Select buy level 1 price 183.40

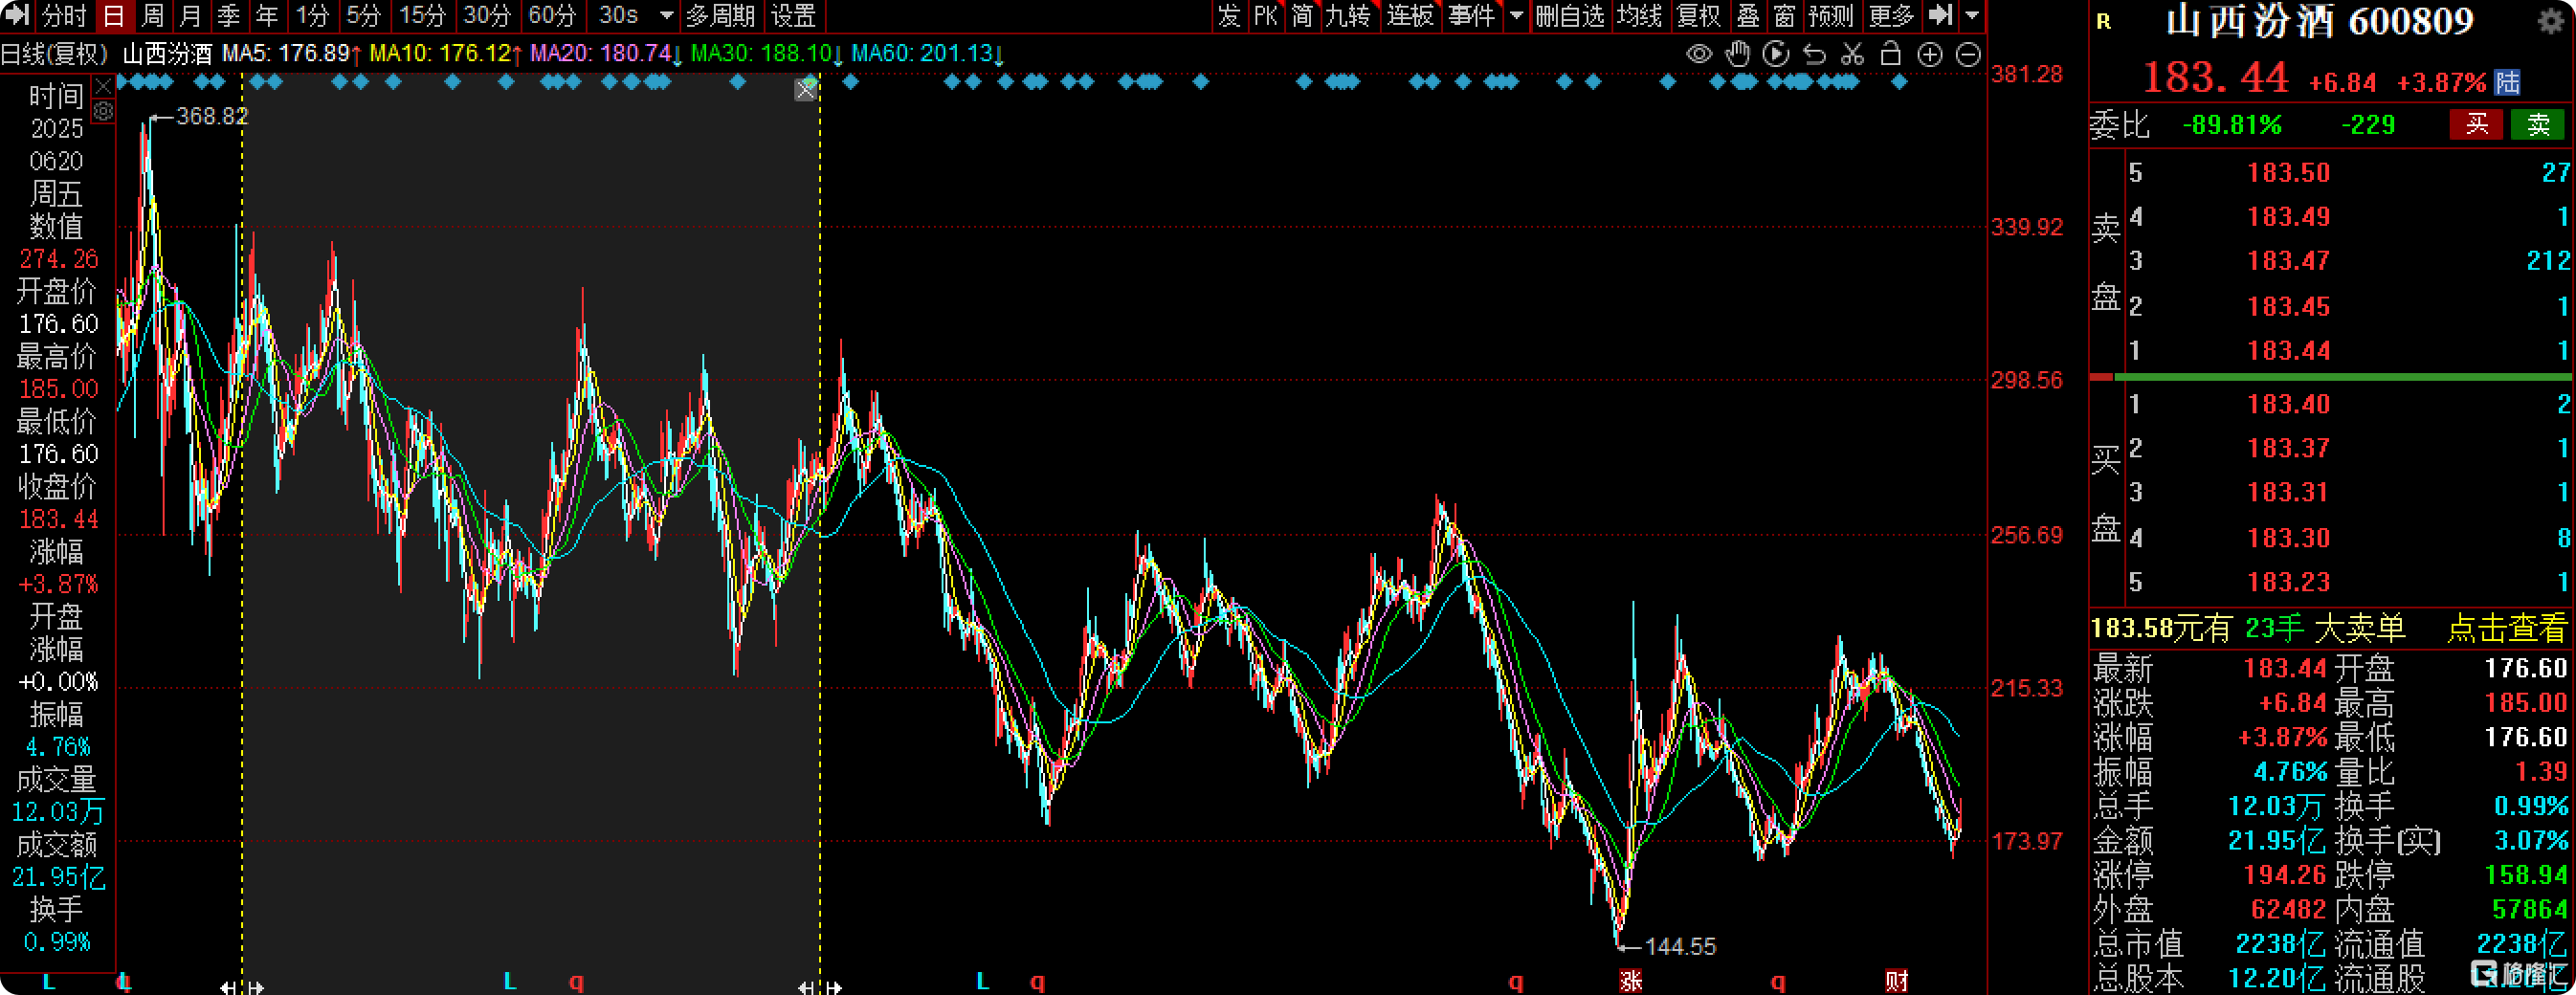2288,404
